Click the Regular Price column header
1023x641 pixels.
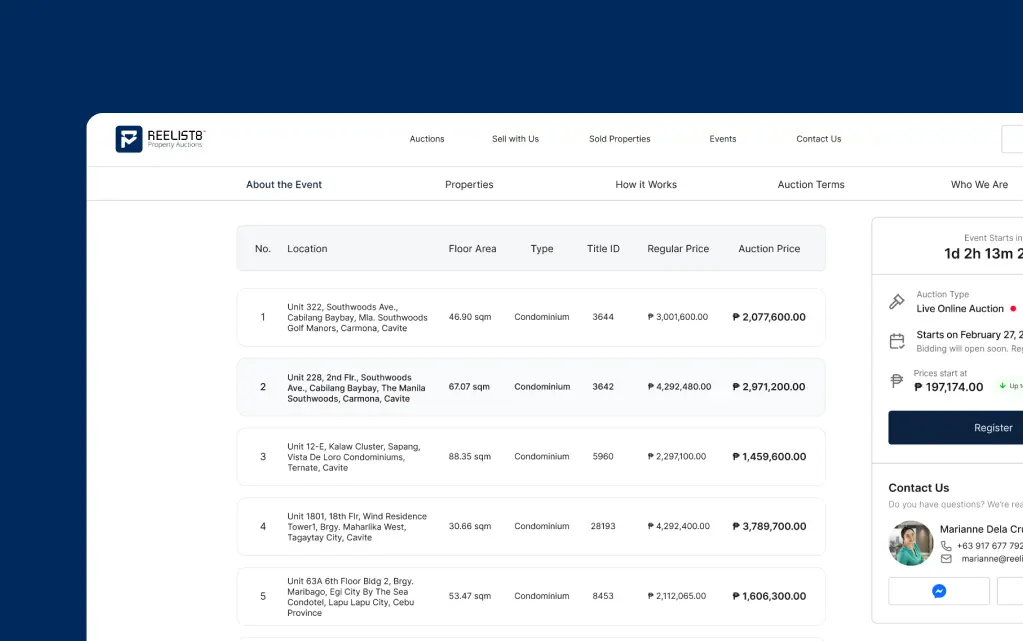pyautogui.click(x=678, y=249)
